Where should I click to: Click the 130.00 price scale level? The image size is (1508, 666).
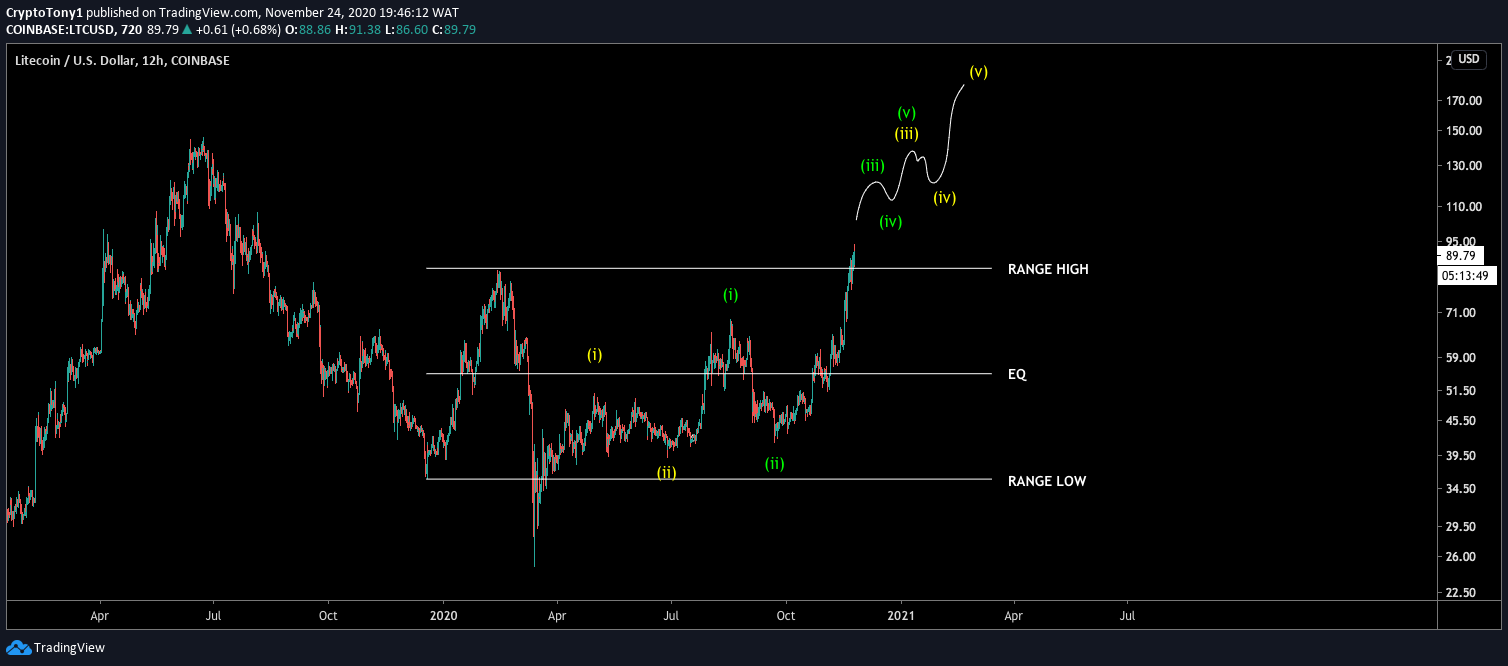(1466, 163)
